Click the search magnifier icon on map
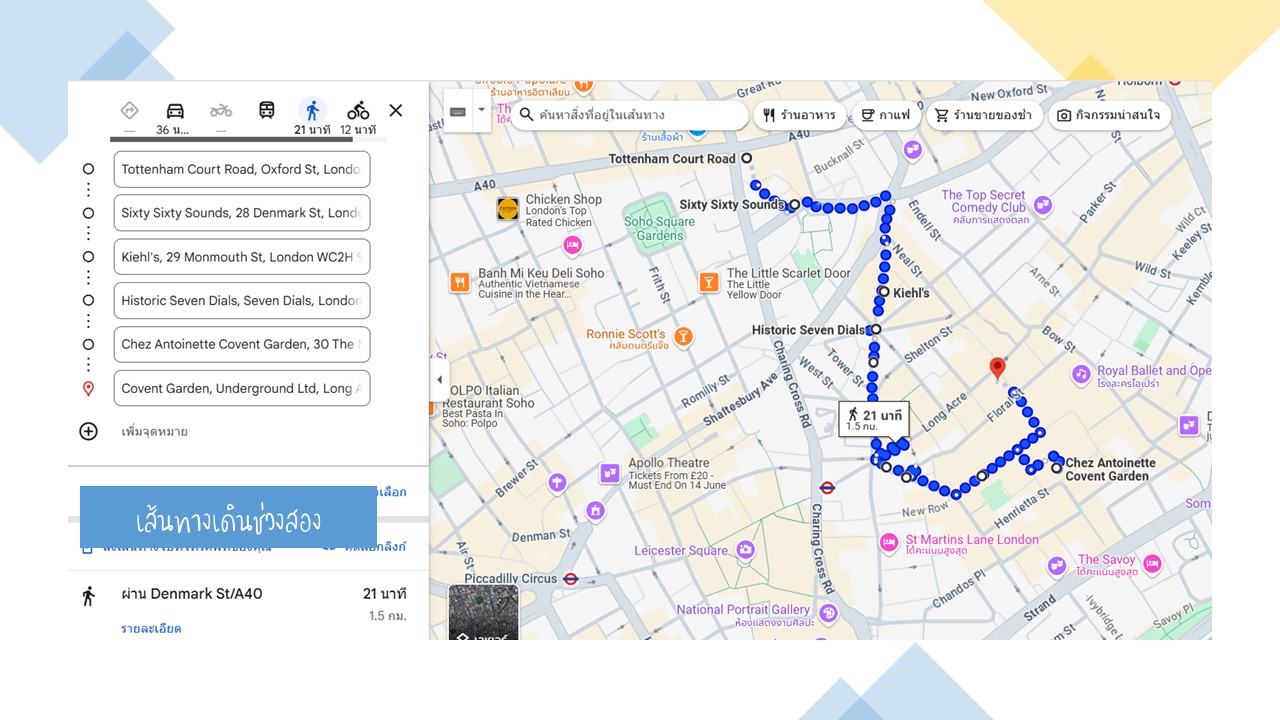 click(527, 115)
